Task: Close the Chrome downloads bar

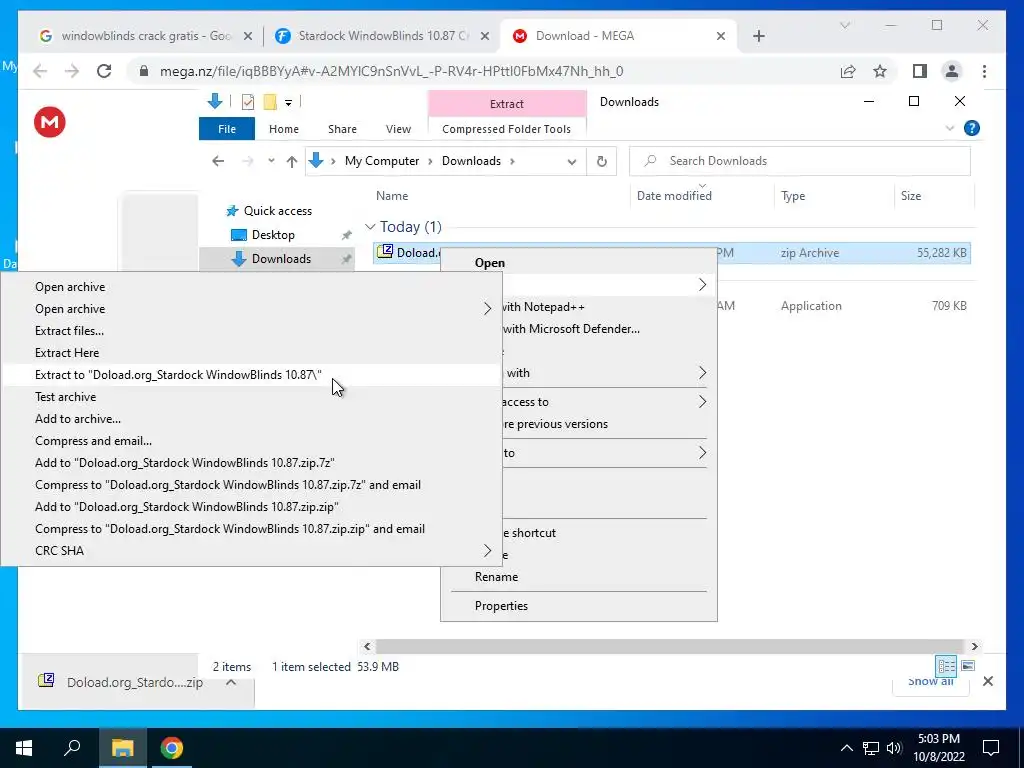Action: (988, 681)
